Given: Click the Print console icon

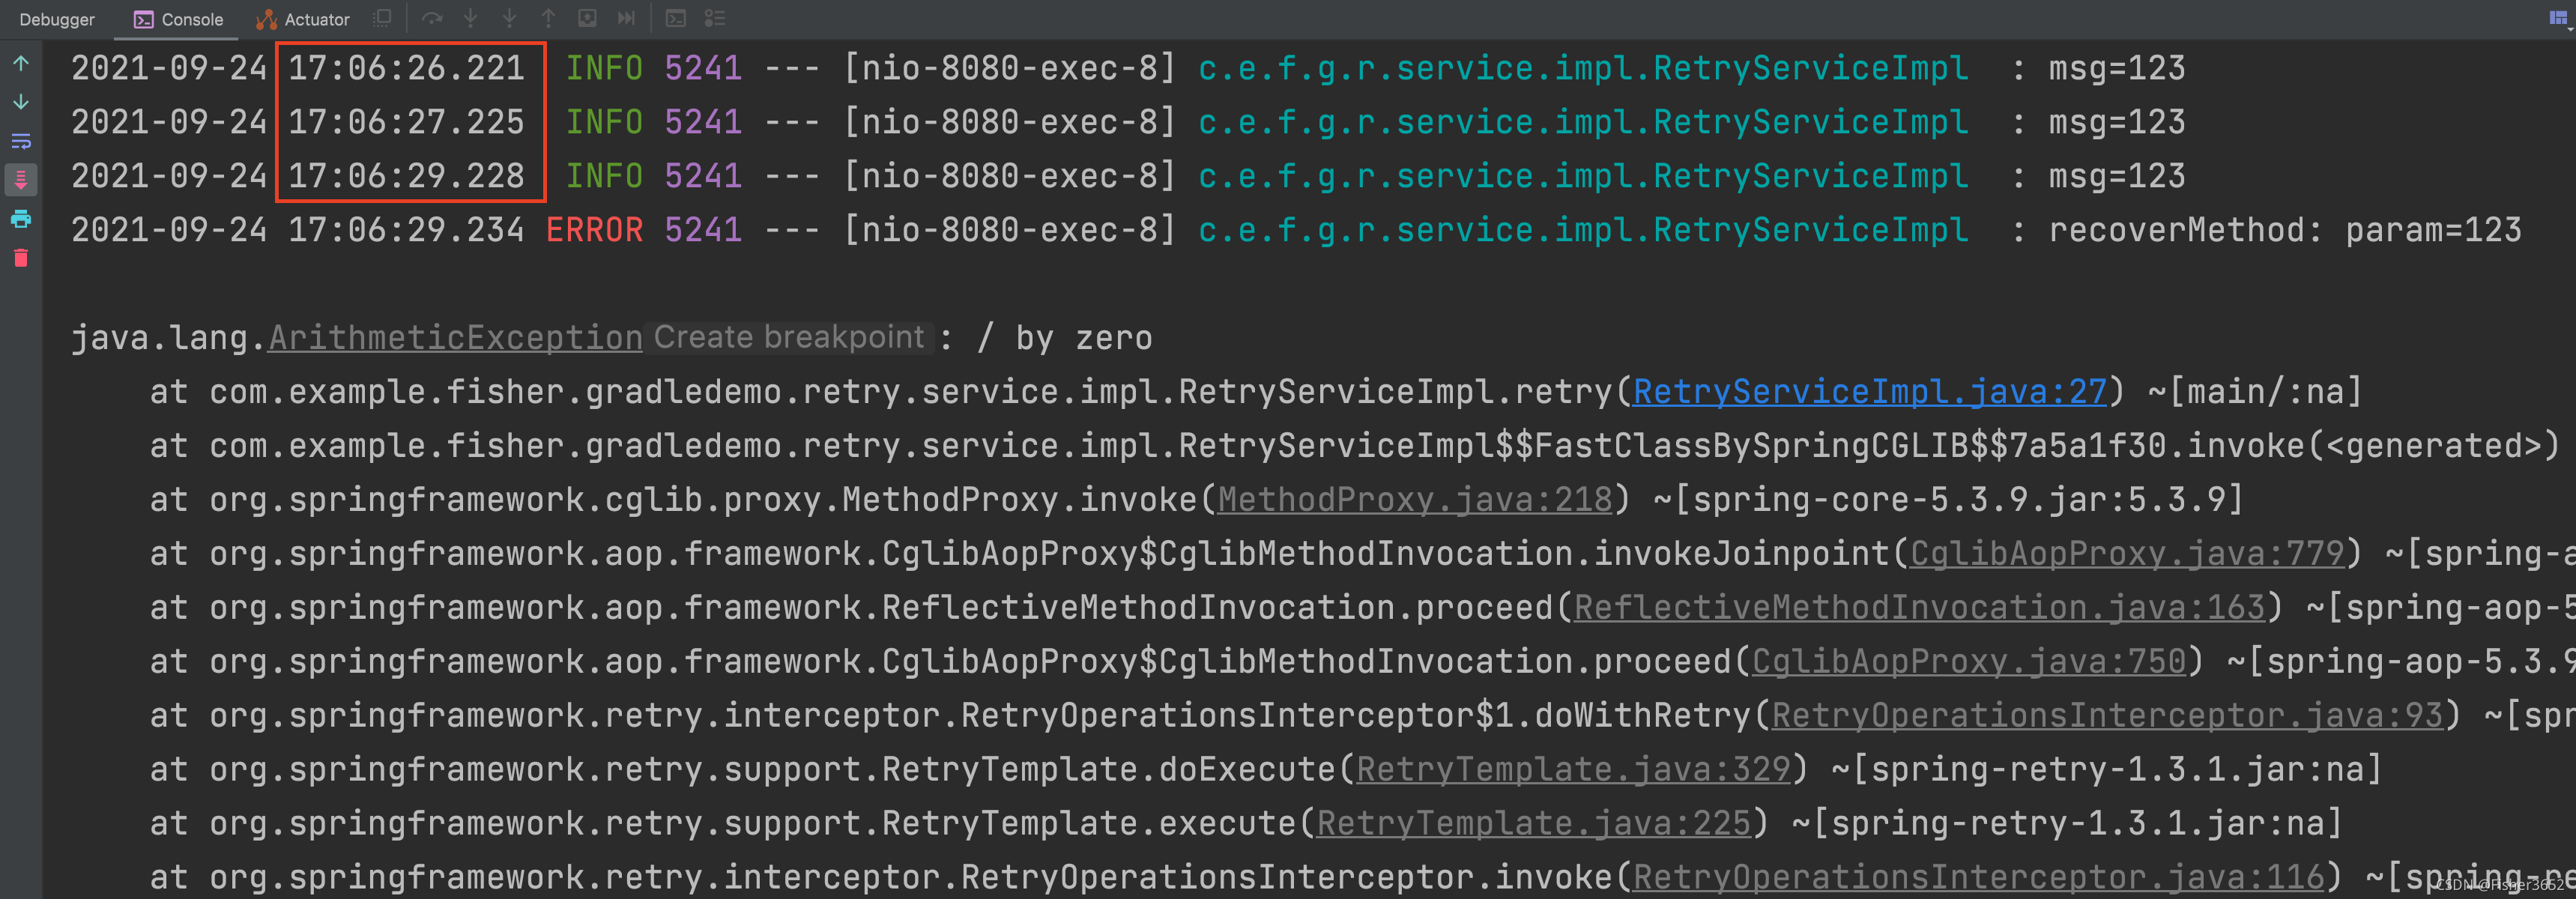Looking at the screenshot, I should coord(21,219).
